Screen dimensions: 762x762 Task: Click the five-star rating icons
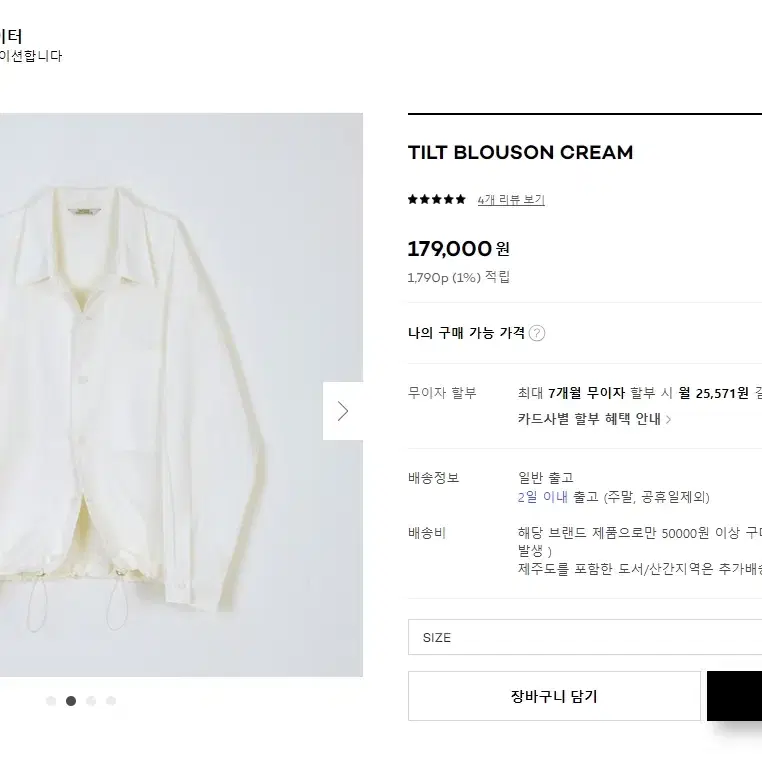point(437,199)
